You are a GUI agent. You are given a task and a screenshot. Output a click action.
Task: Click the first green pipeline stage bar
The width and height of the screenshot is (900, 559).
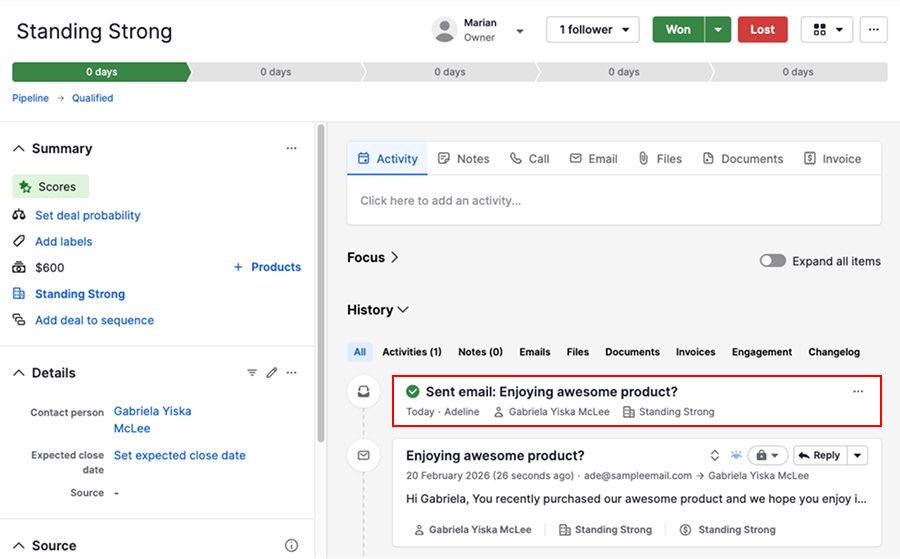click(100, 72)
